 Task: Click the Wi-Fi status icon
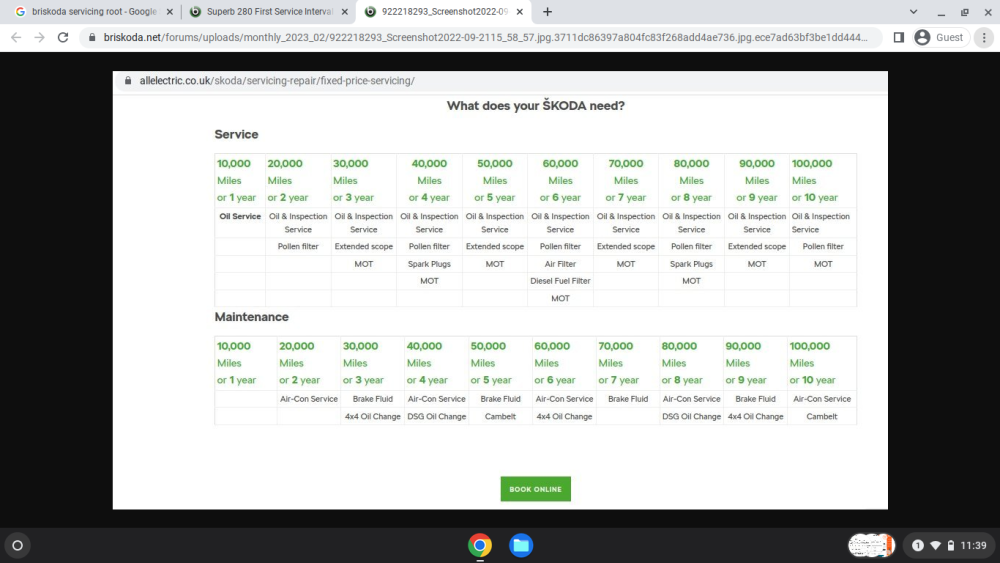pos(935,545)
